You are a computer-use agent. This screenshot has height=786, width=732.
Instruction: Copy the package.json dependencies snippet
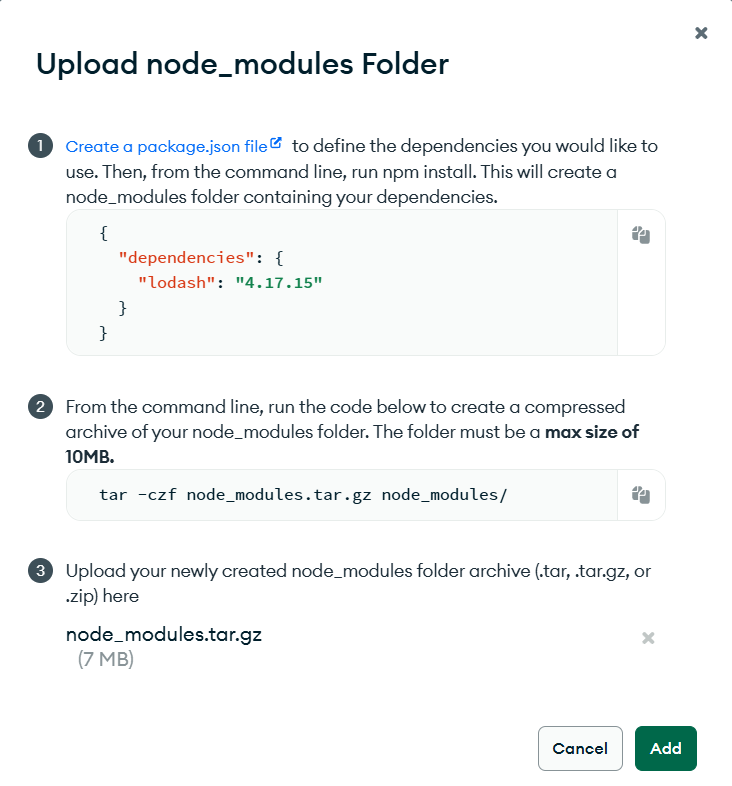641,235
